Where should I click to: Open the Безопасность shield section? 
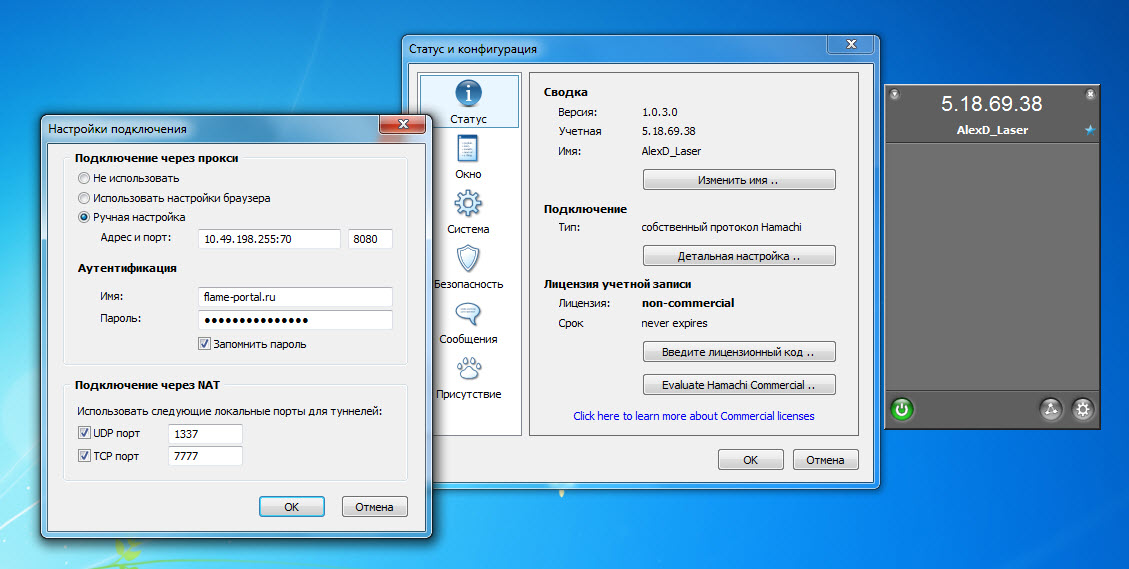click(x=468, y=259)
